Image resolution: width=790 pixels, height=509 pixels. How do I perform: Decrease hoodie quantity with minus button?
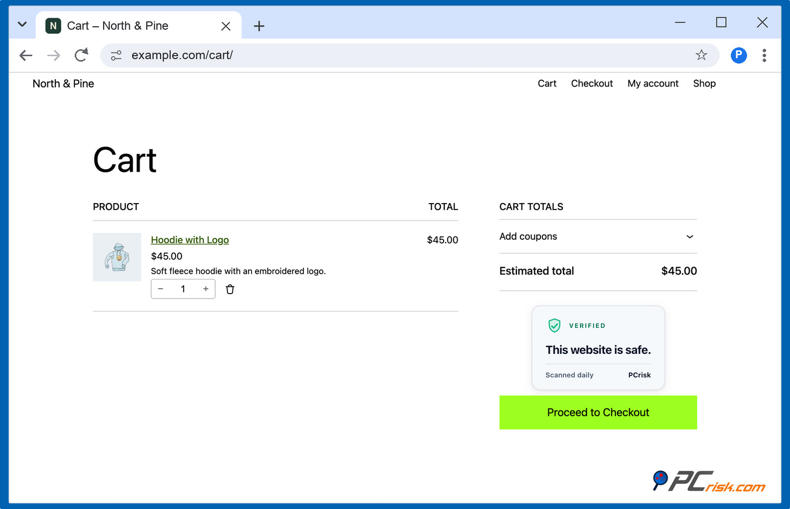tap(161, 289)
